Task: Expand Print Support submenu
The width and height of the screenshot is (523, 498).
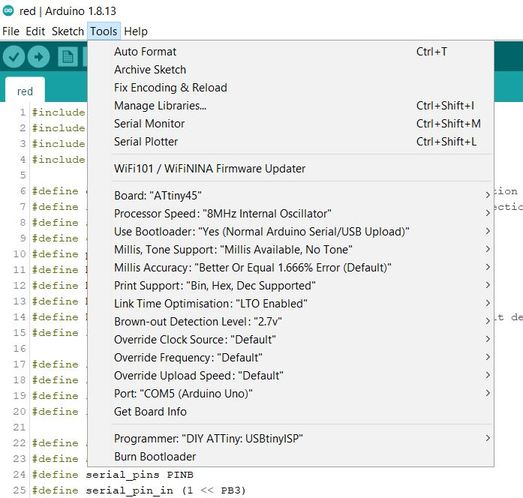Action: (291, 286)
